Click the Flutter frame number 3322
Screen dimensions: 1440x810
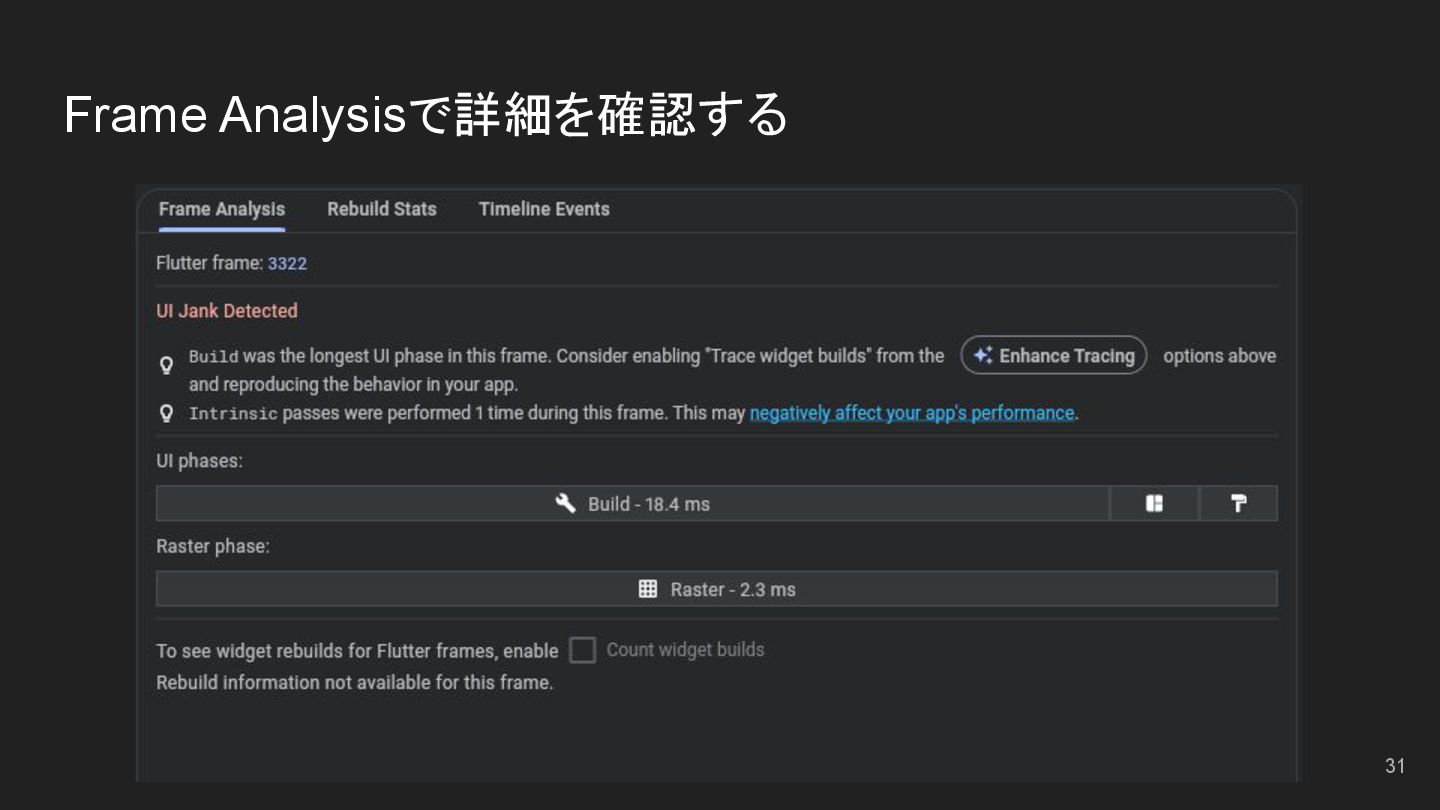[x=287, y=264]
